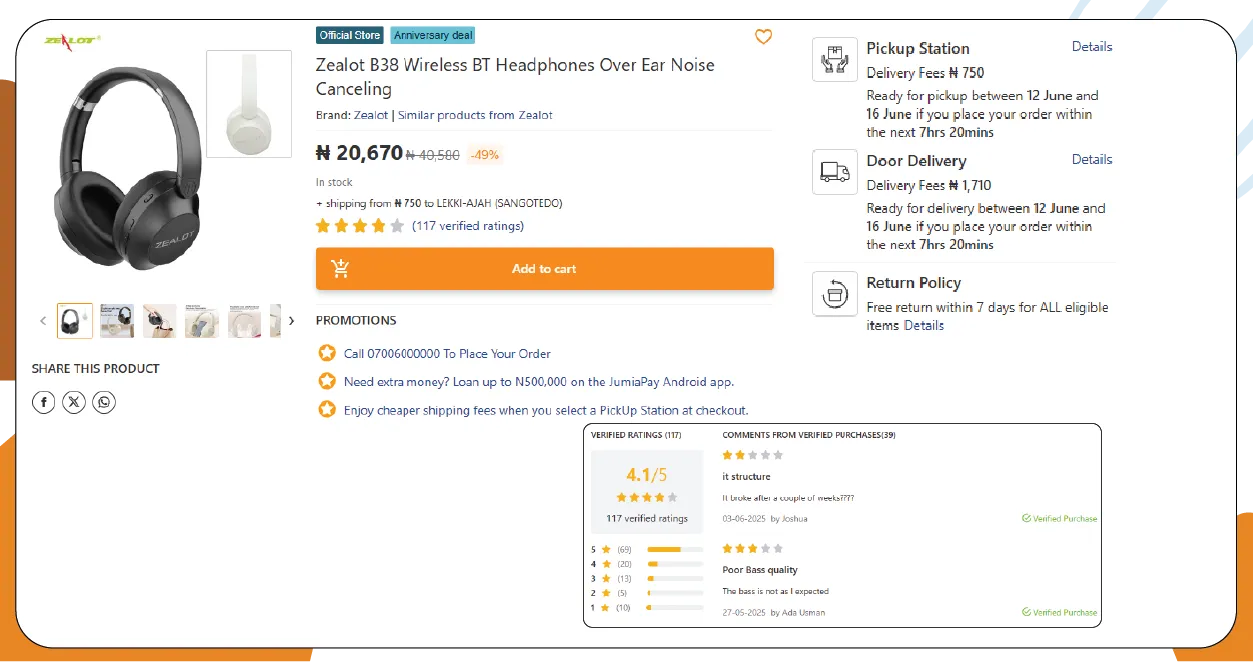Open Details under Return Policy

pyautogui.click(x=923, y=325)
